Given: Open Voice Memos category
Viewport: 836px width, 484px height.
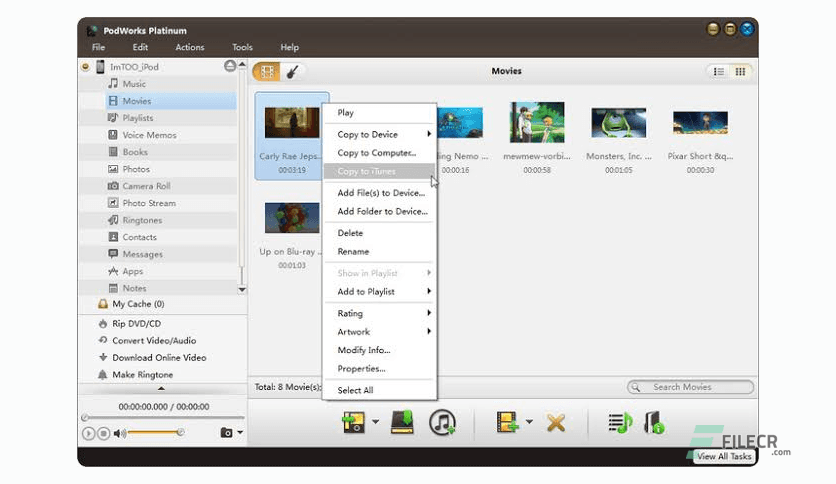Looking at the screenshot, I should point(149,135).
